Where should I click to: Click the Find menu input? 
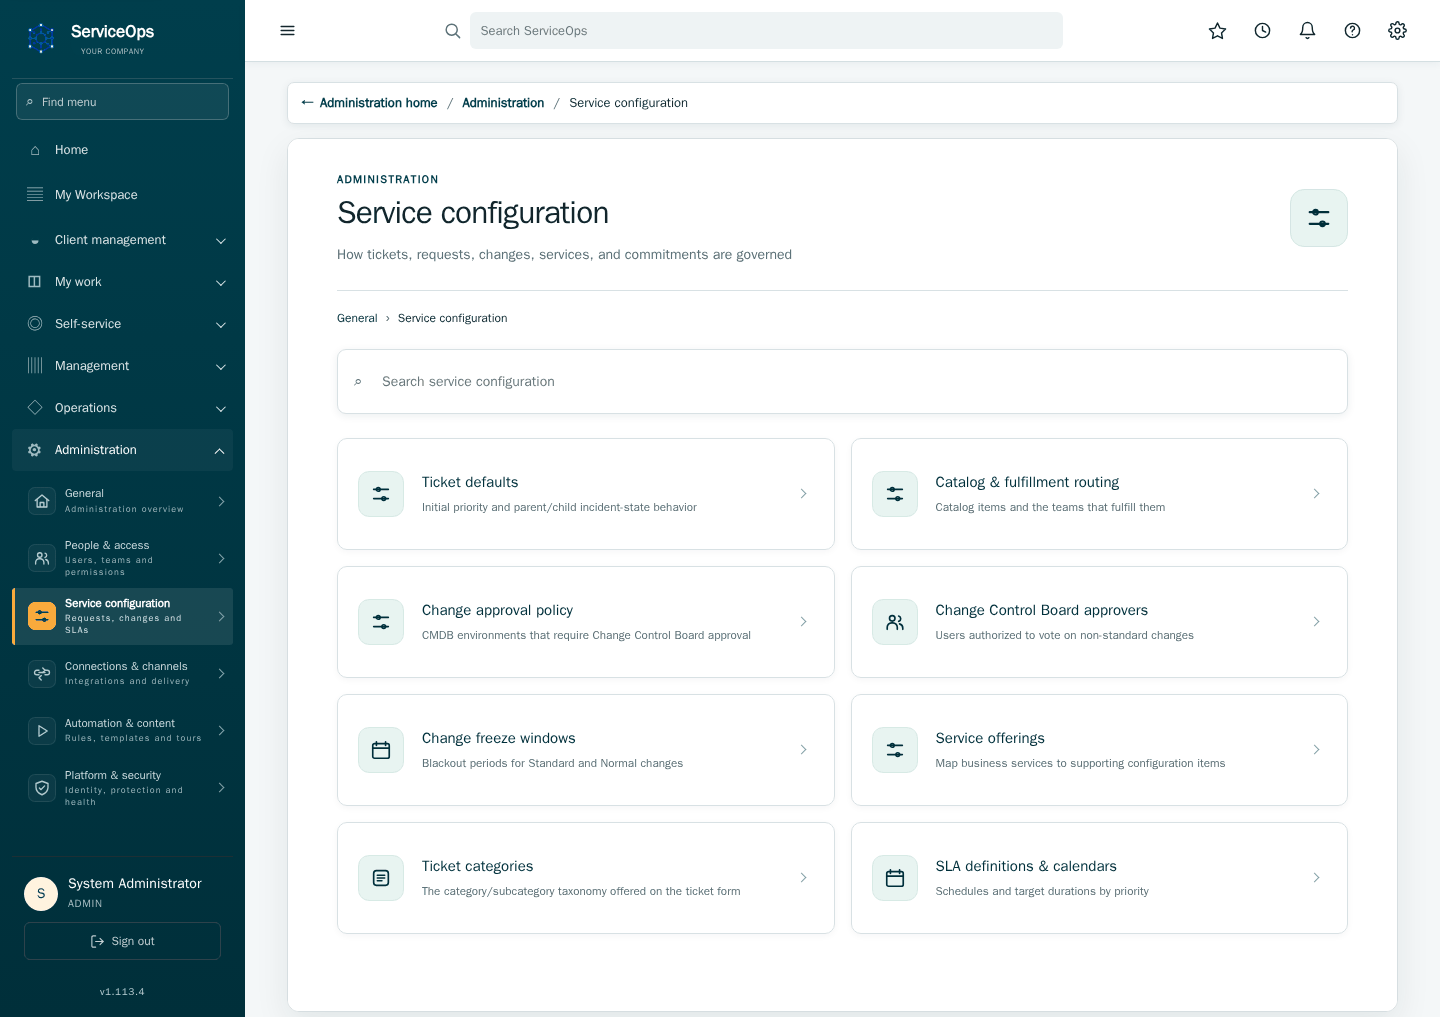click(x=122, y=102)
